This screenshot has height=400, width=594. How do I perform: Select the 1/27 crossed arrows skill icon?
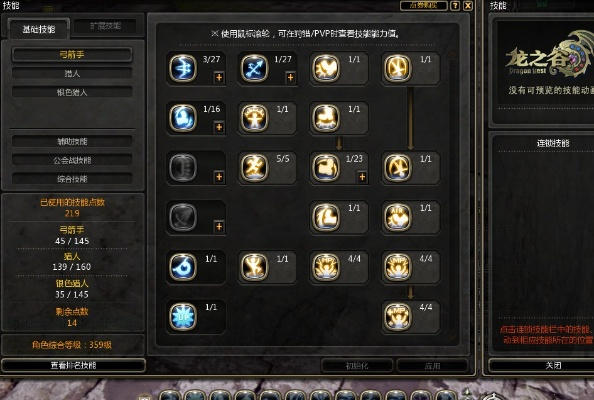[x=254, y=68]
